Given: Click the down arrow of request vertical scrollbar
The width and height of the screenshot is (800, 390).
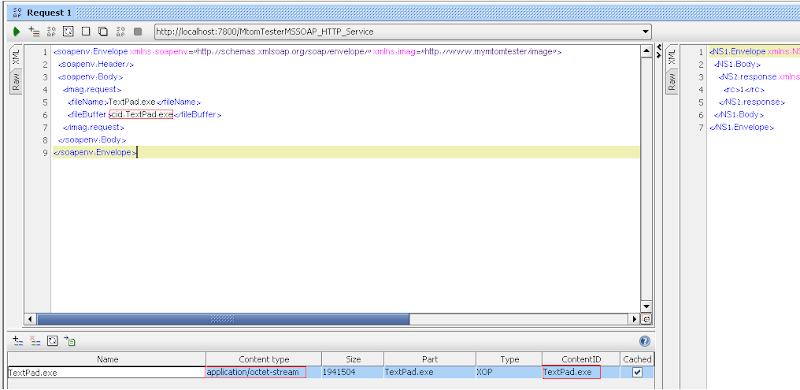Looking at the screenshot, I should pyautogui.click(x=646, y=307).
